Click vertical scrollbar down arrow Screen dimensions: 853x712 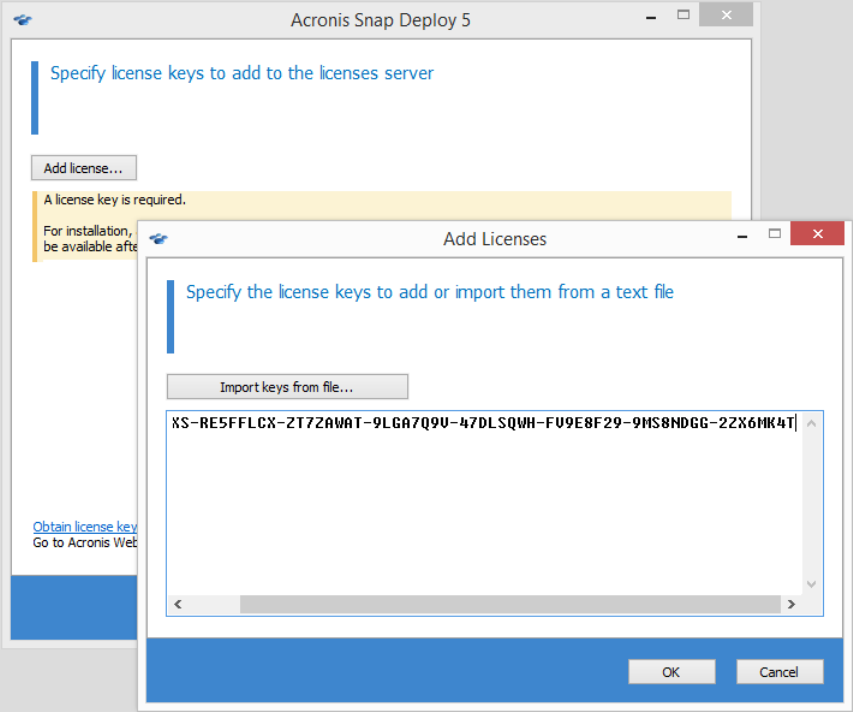(x=811, y=584)
